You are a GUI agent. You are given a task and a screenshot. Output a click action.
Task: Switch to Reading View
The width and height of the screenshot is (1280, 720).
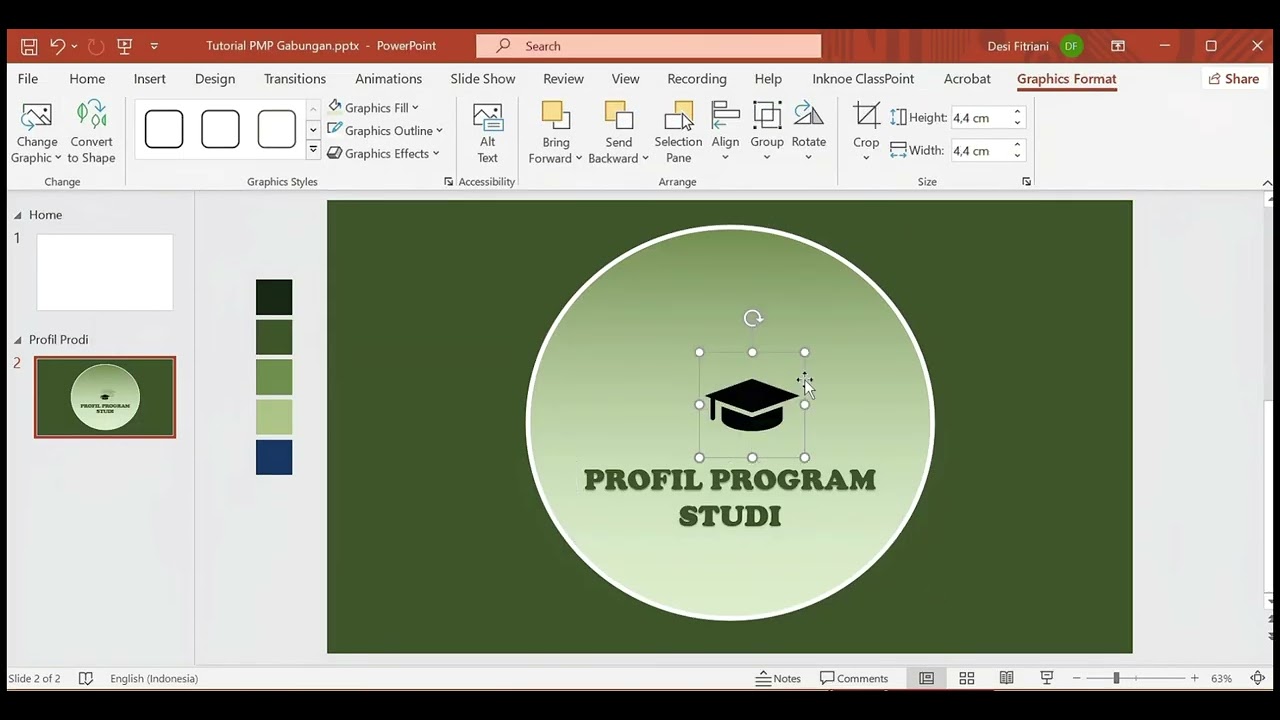1006,678
